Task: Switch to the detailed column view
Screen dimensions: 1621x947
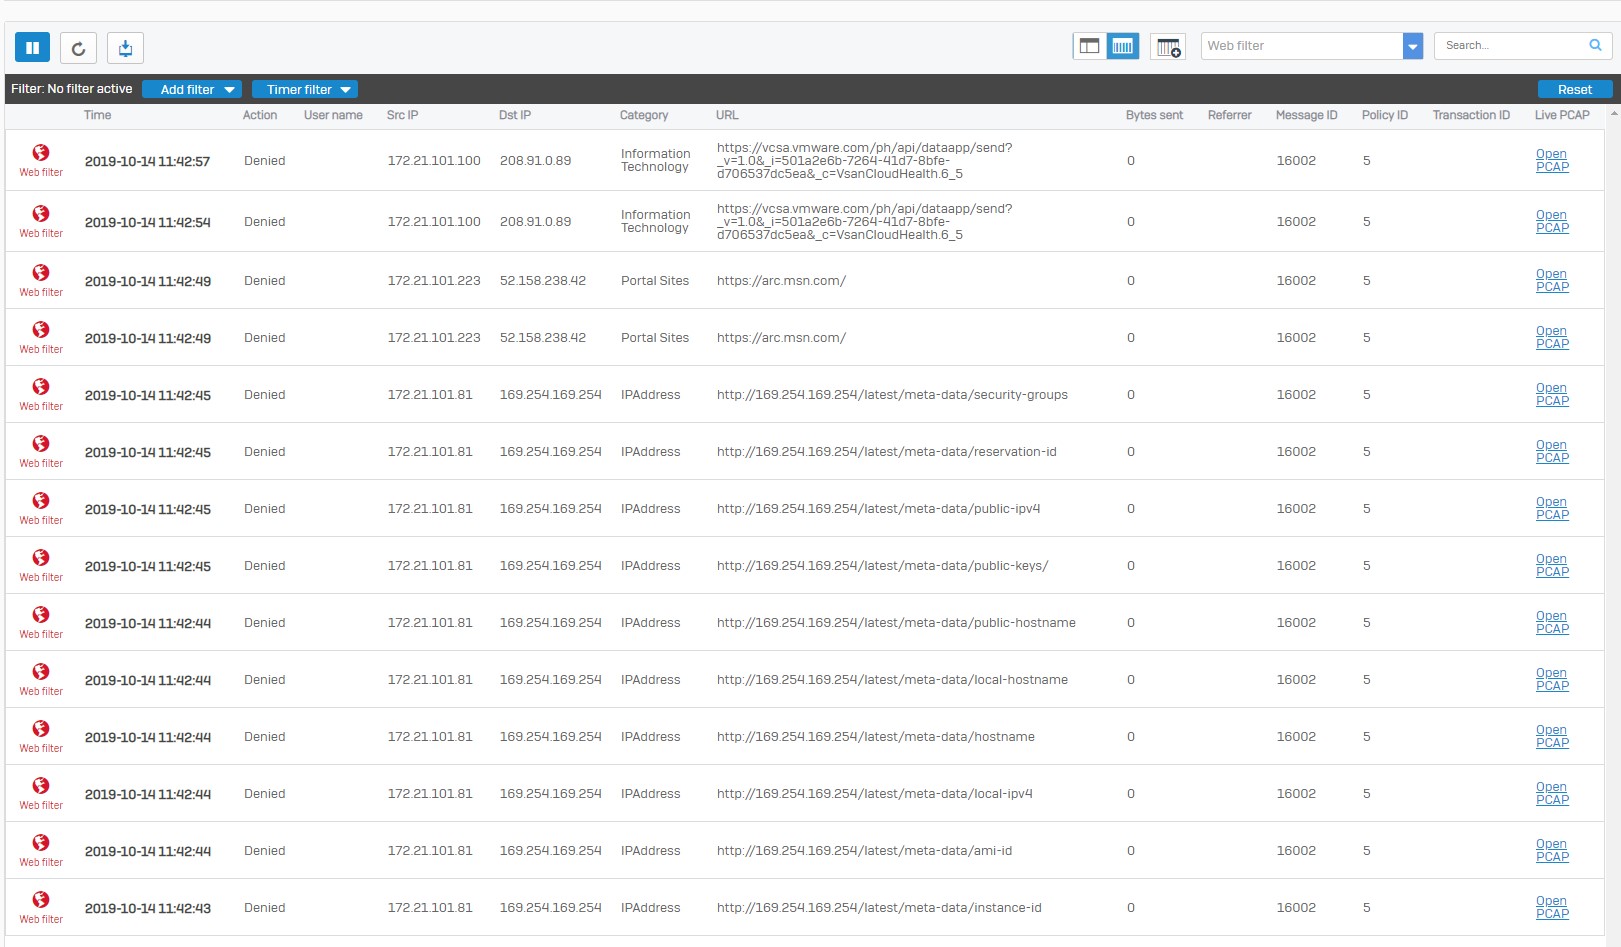Action: (1123, 46)
